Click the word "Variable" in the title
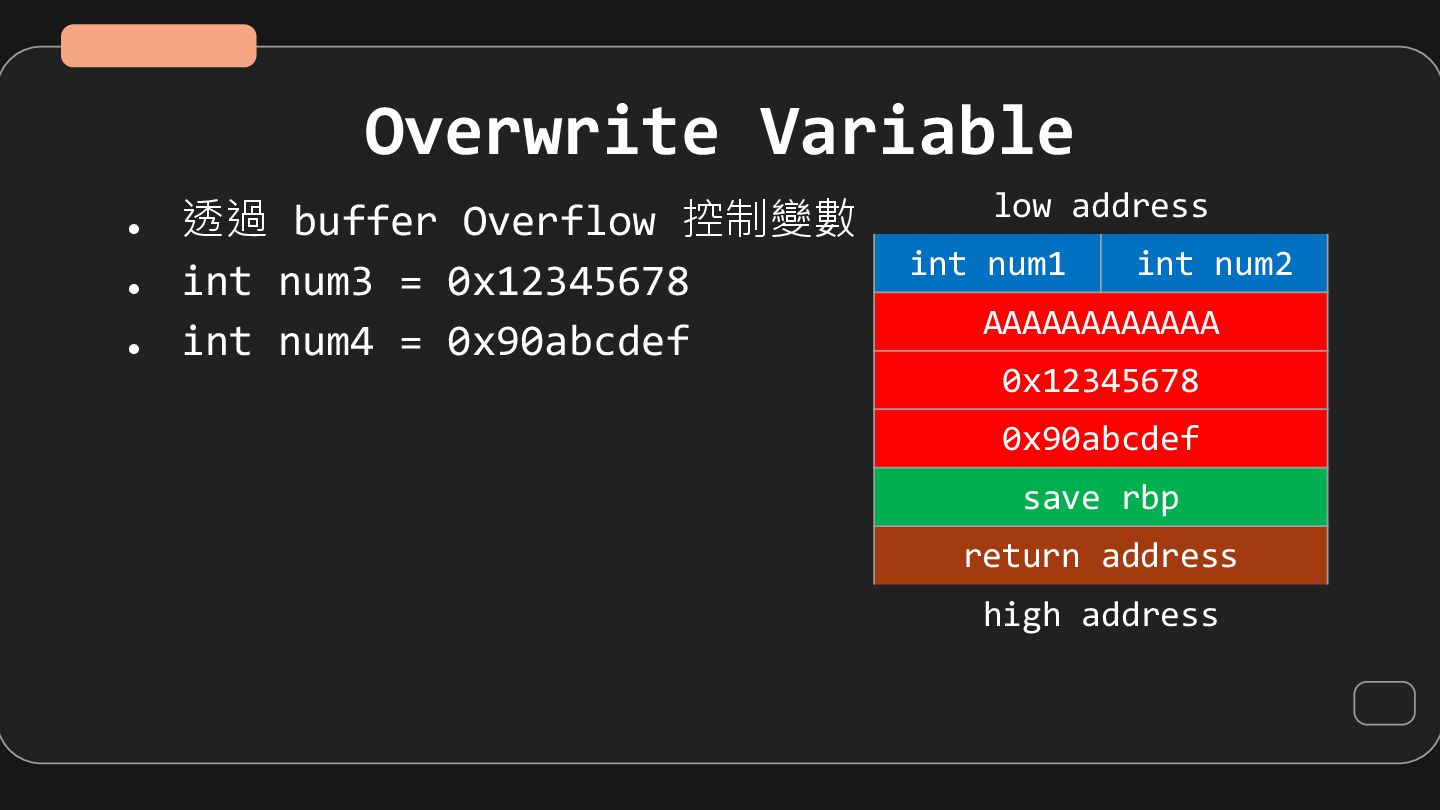The image size is (1440, 810). 916,131
